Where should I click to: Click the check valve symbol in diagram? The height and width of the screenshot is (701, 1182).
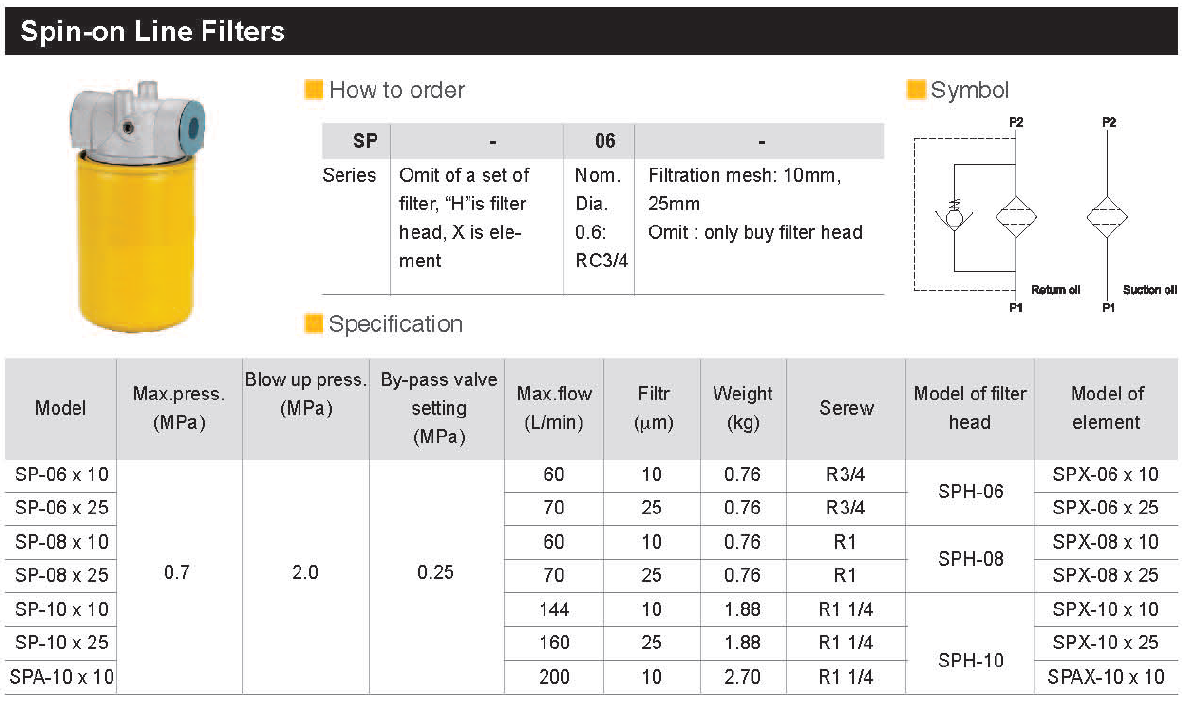point(954,217)
